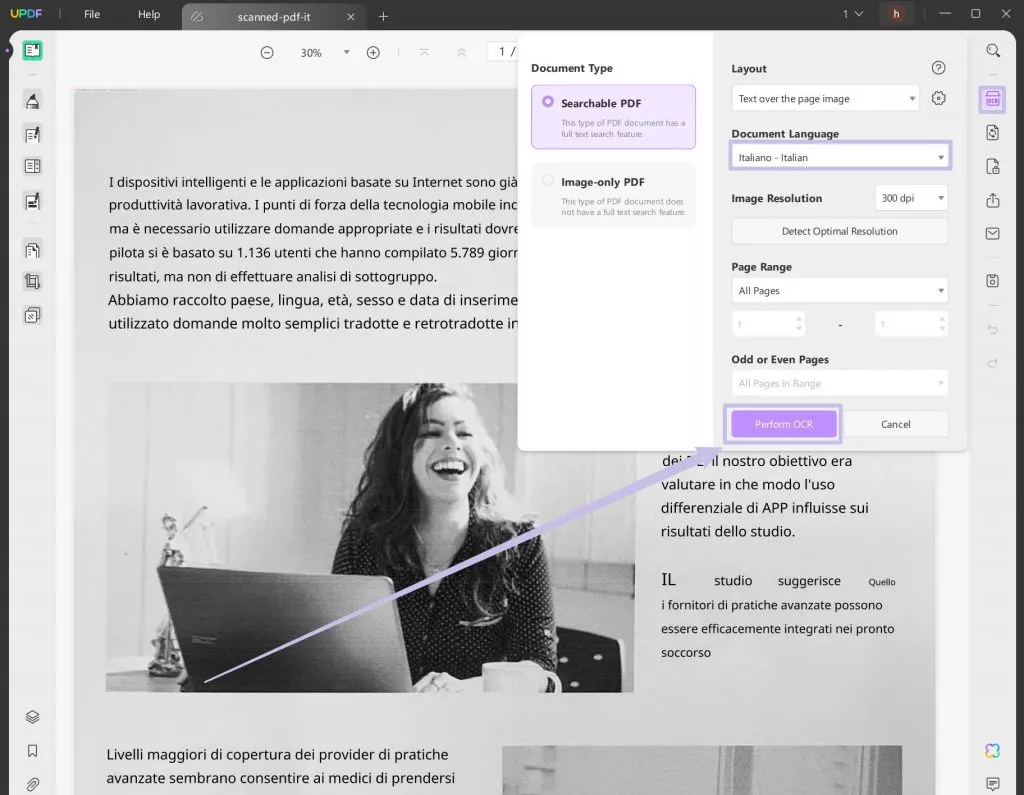1024x795 pixels.
Task: Go to the previous page arrow
Action: [461, 52]
